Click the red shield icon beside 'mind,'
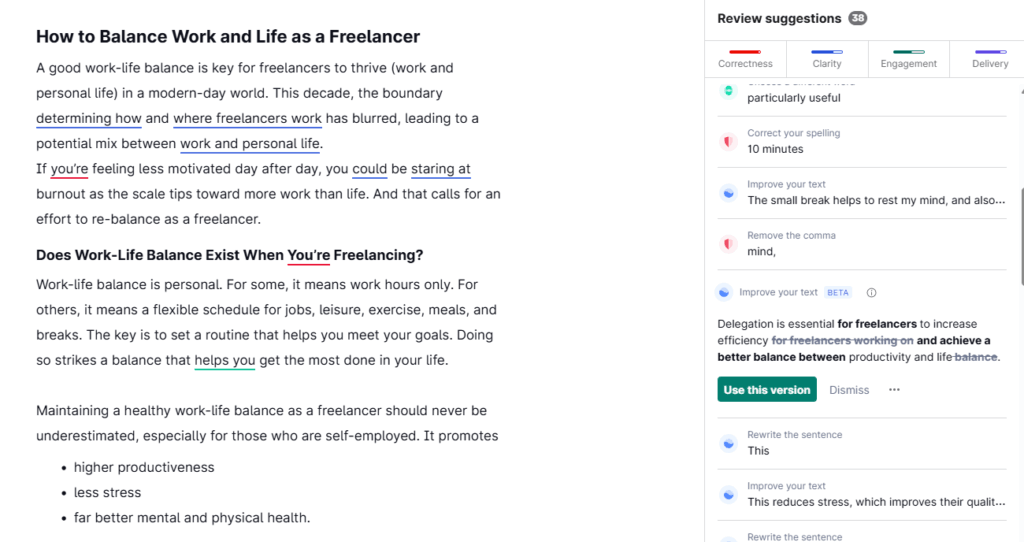 pos(728,244)
